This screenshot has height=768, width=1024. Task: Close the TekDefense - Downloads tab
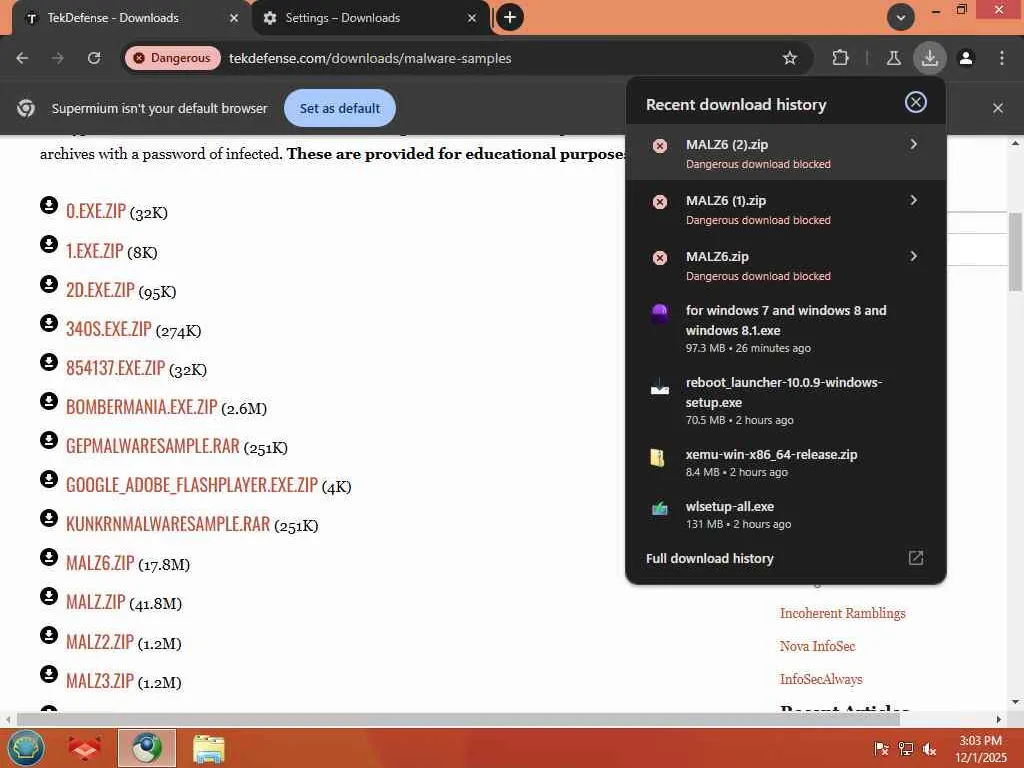point(234,18)
